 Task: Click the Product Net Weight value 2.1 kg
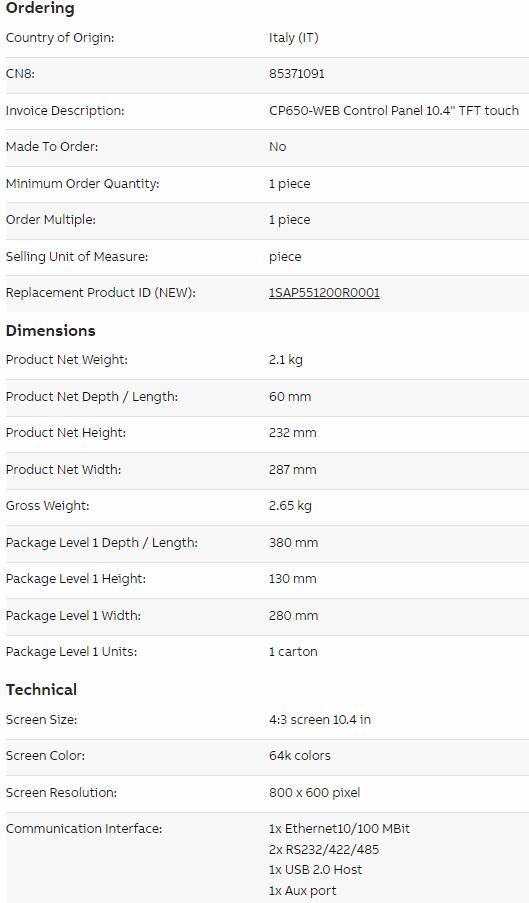tap(286, 360)
